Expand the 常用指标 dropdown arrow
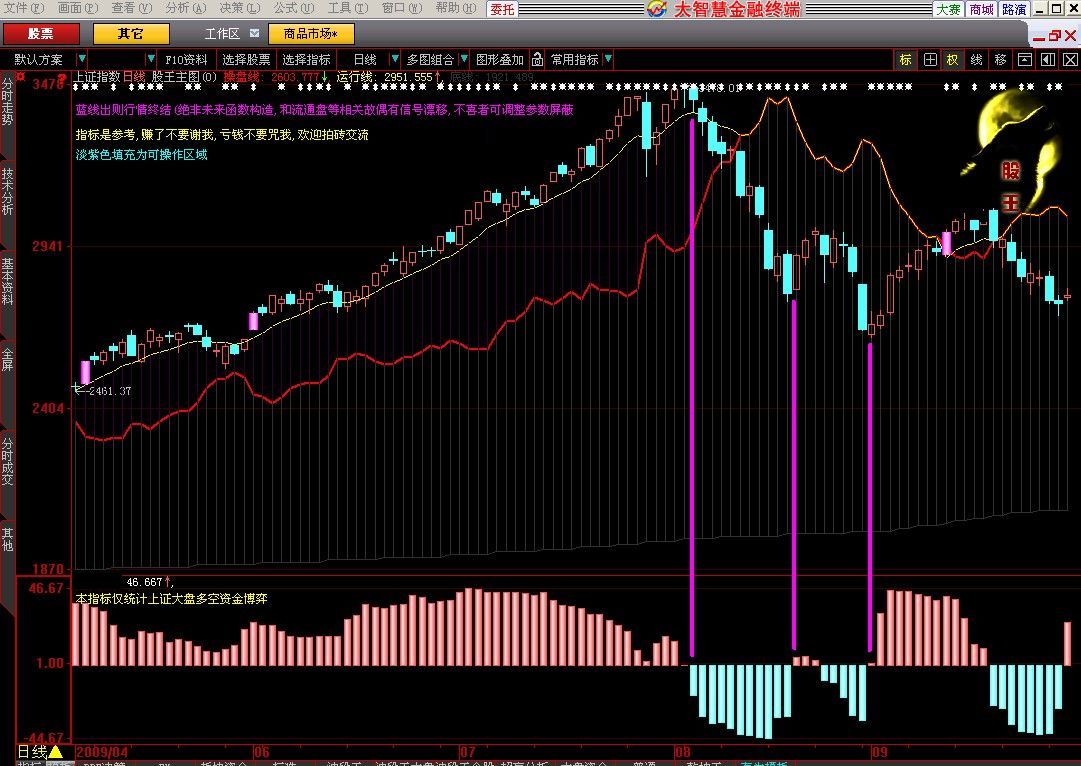This screenshot has height=766, width=1081. tap(608, 59)
